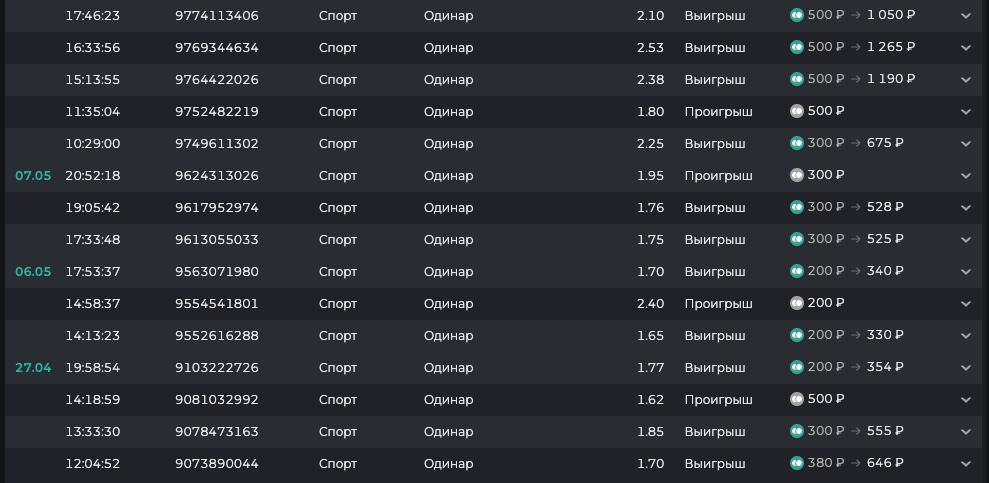989x483 pixels.
Task: Click the 27.04 date label
Action: point(33,368)
